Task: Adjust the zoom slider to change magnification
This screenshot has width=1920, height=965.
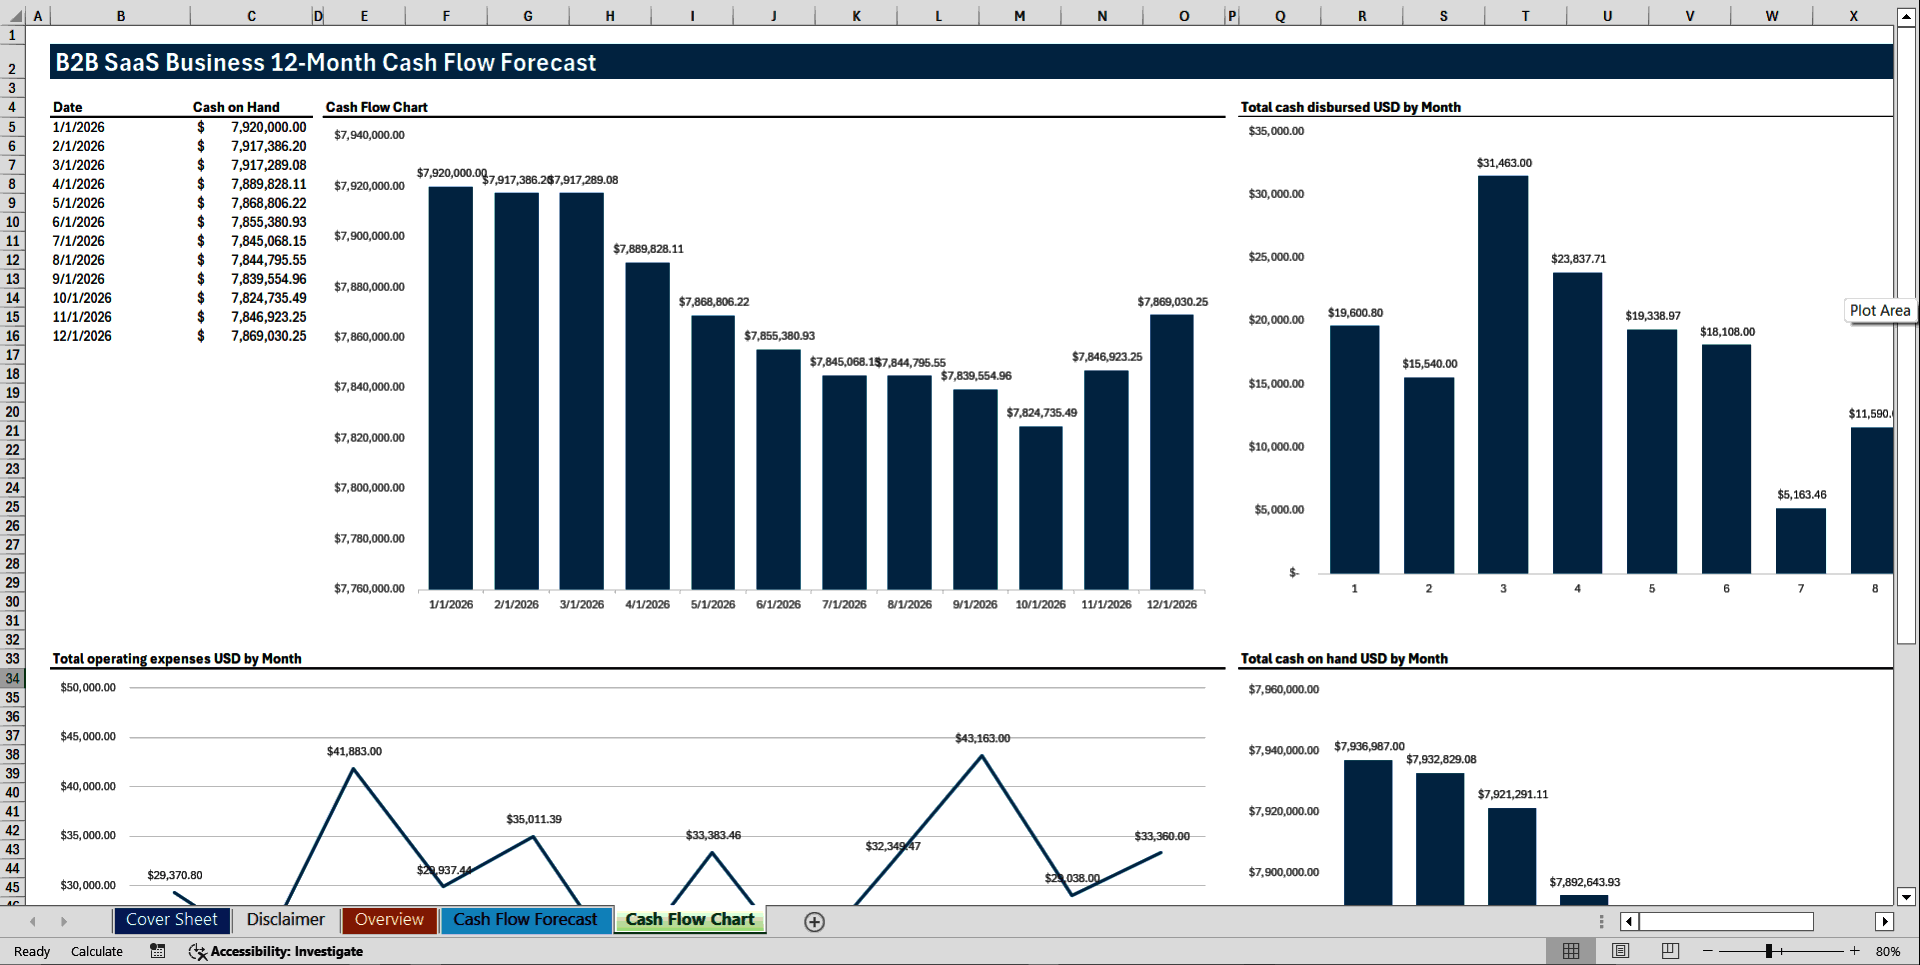Action: [1772, 951]
